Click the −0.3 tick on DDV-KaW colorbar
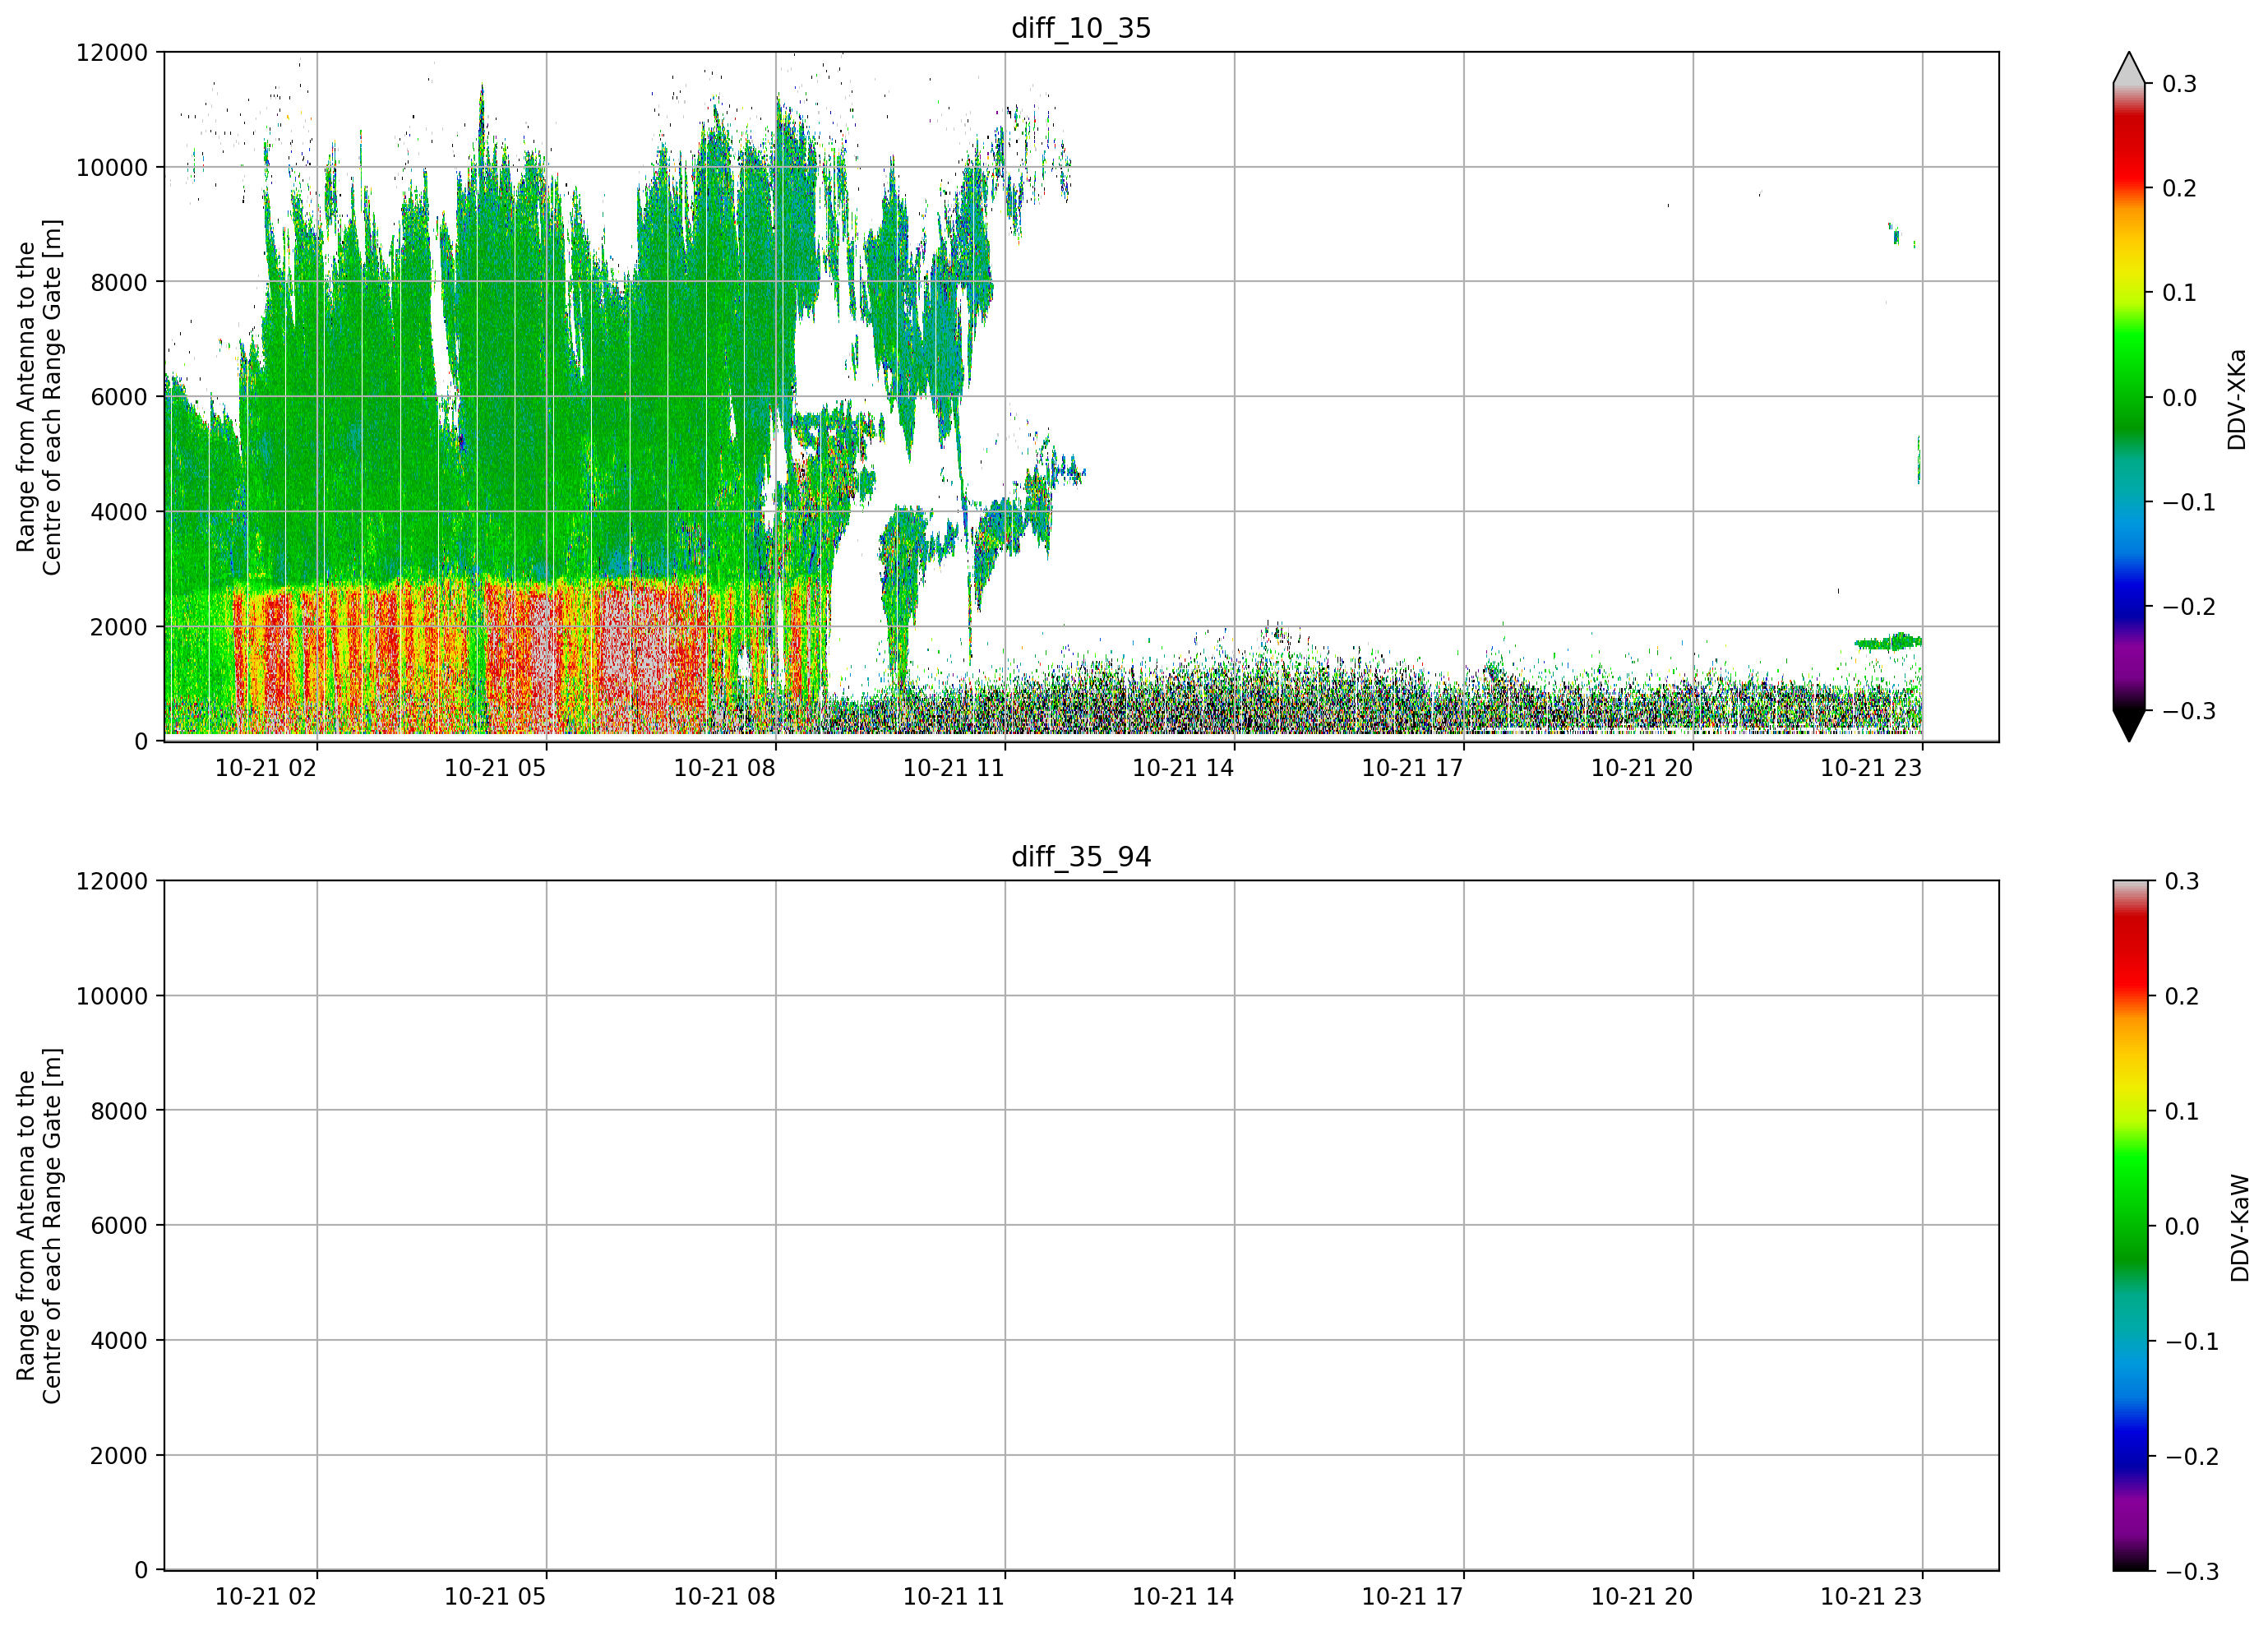 coord(2191,1571)
